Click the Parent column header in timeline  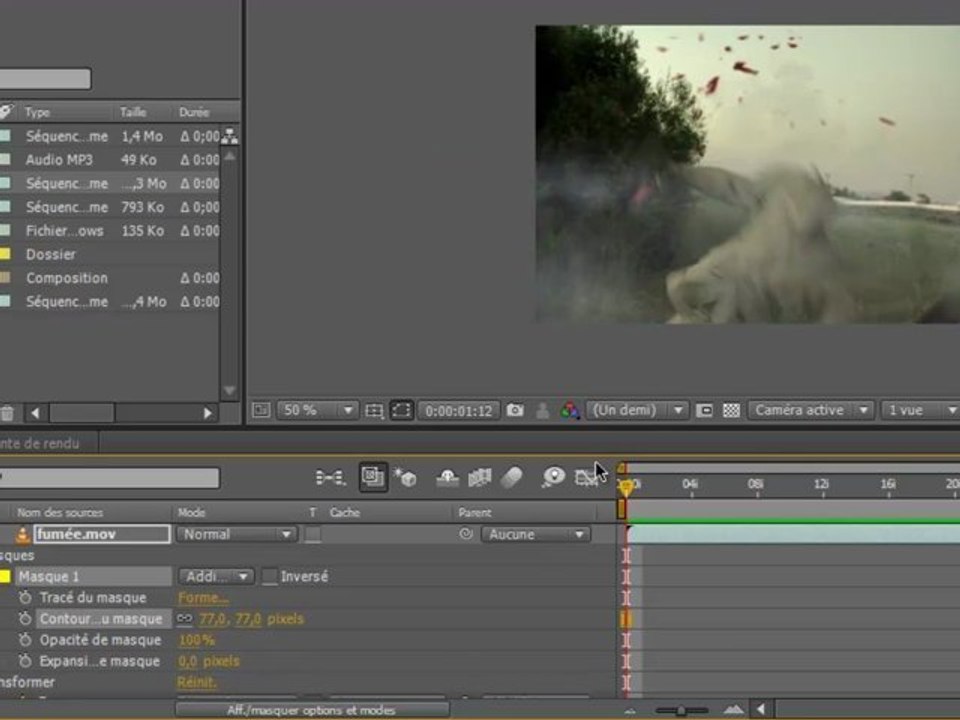click(x=475, y=512)
